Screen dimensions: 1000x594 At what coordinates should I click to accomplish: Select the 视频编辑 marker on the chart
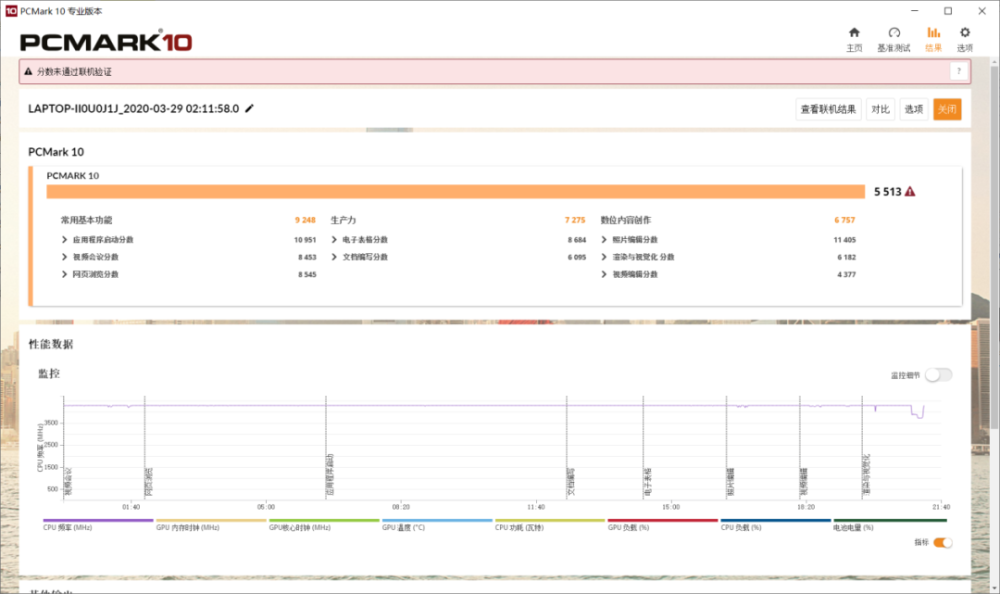tap(804, 482)
